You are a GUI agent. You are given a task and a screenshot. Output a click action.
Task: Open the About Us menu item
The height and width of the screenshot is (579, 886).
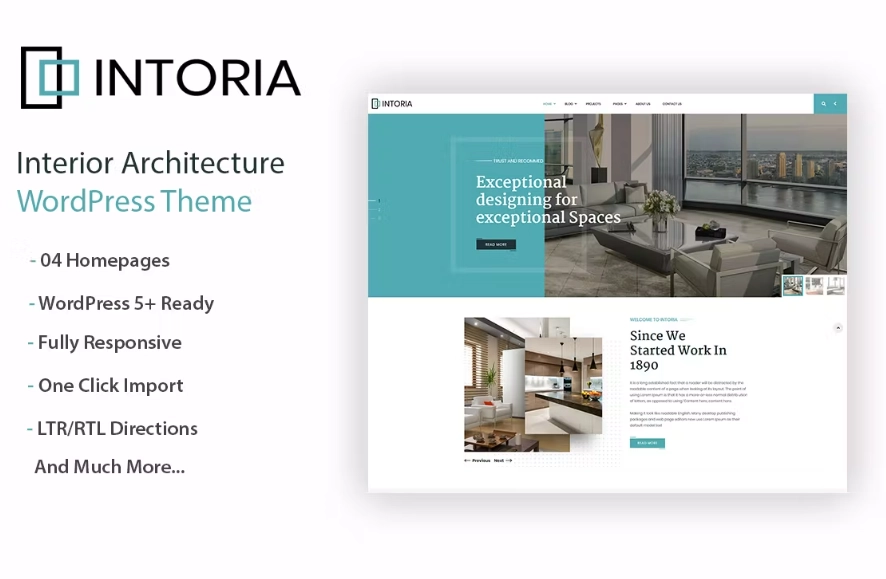pyautogui.click(x=642, y=103)
